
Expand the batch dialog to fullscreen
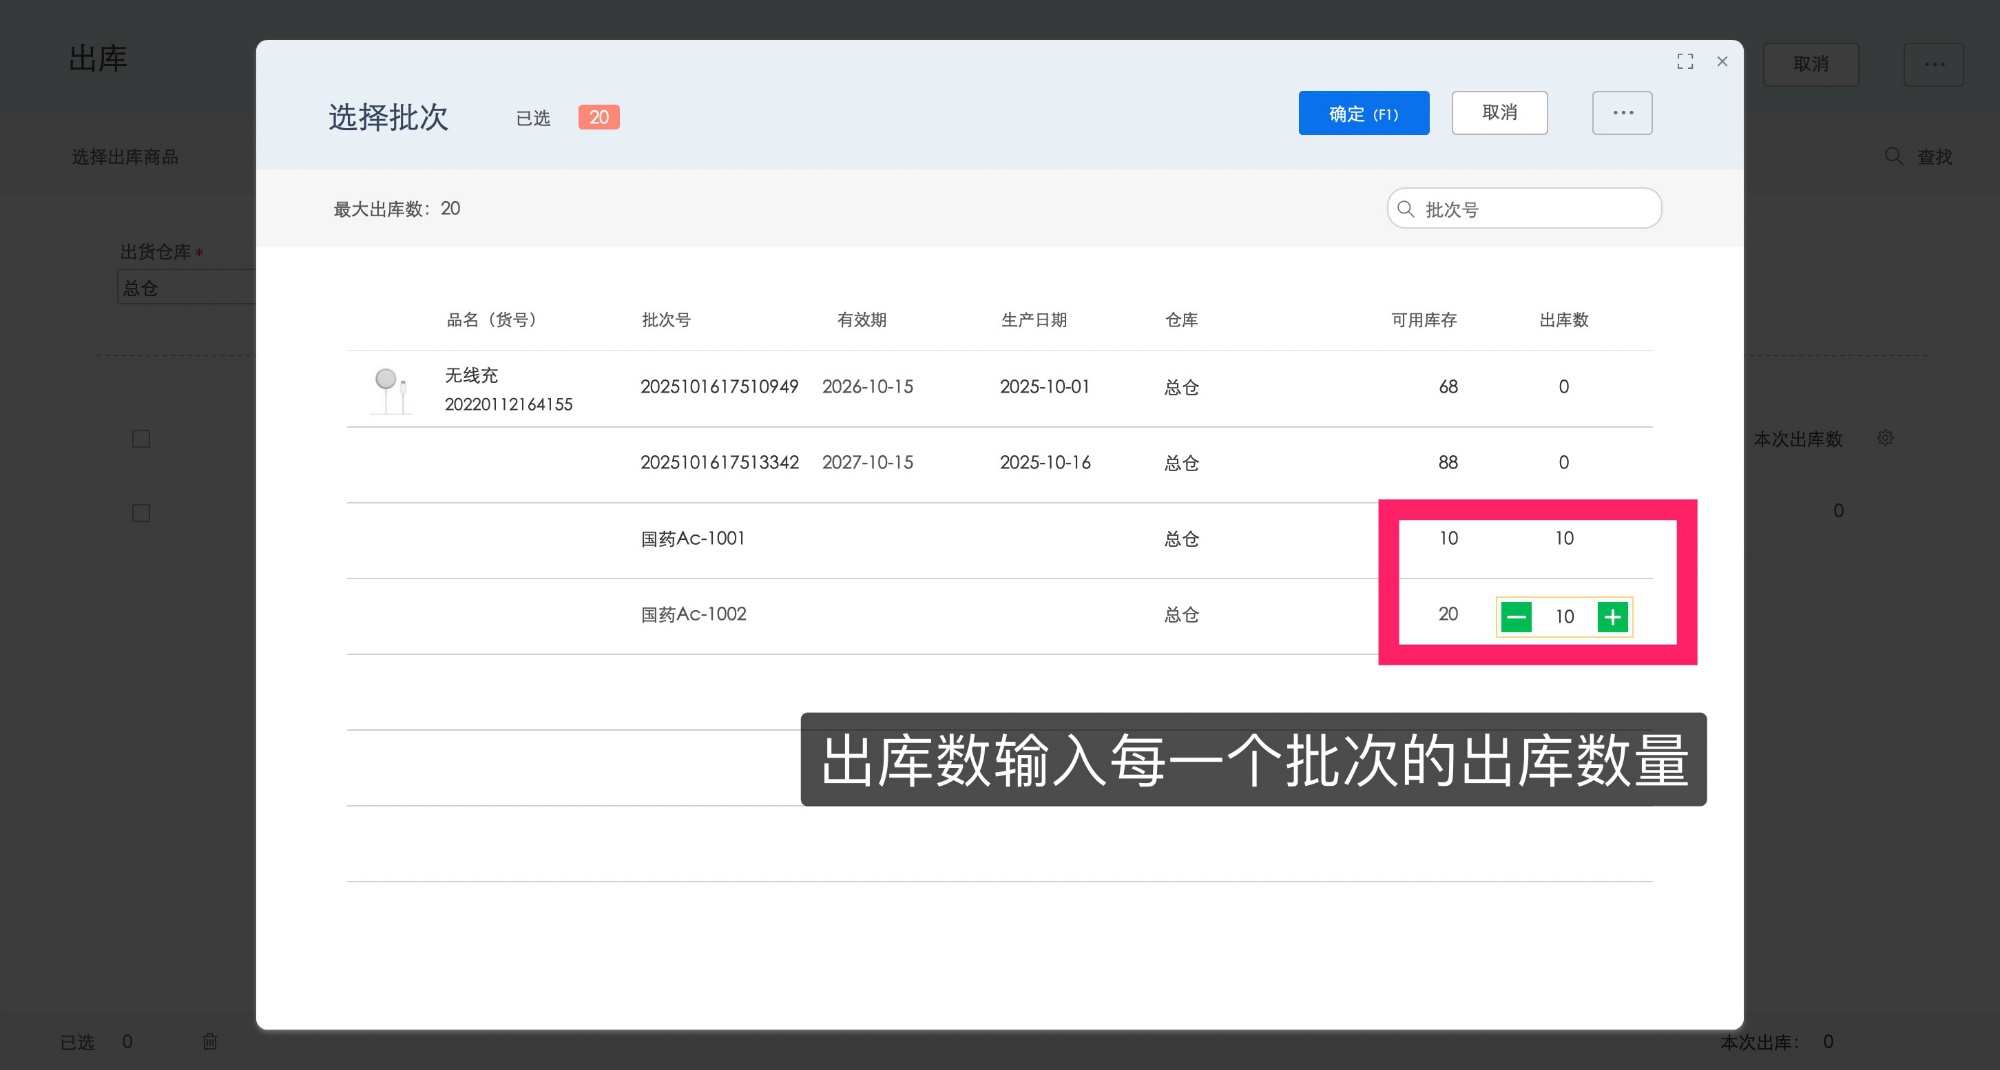point(1684,61)
